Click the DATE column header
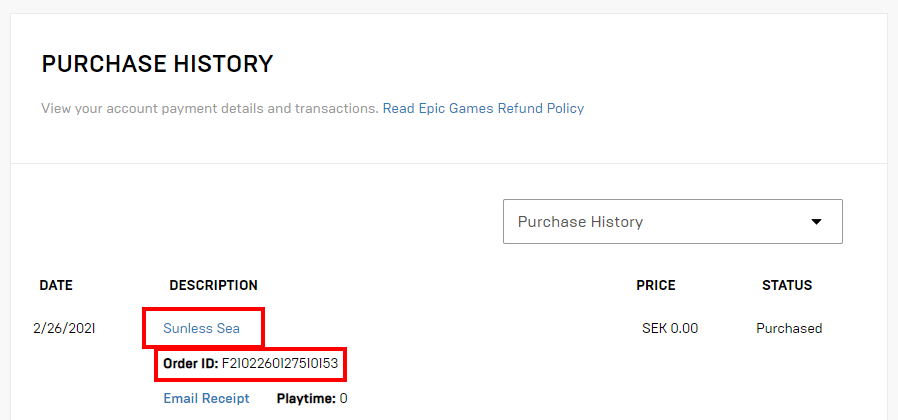The width and height of the screenshot is (898, 420). 56,285
